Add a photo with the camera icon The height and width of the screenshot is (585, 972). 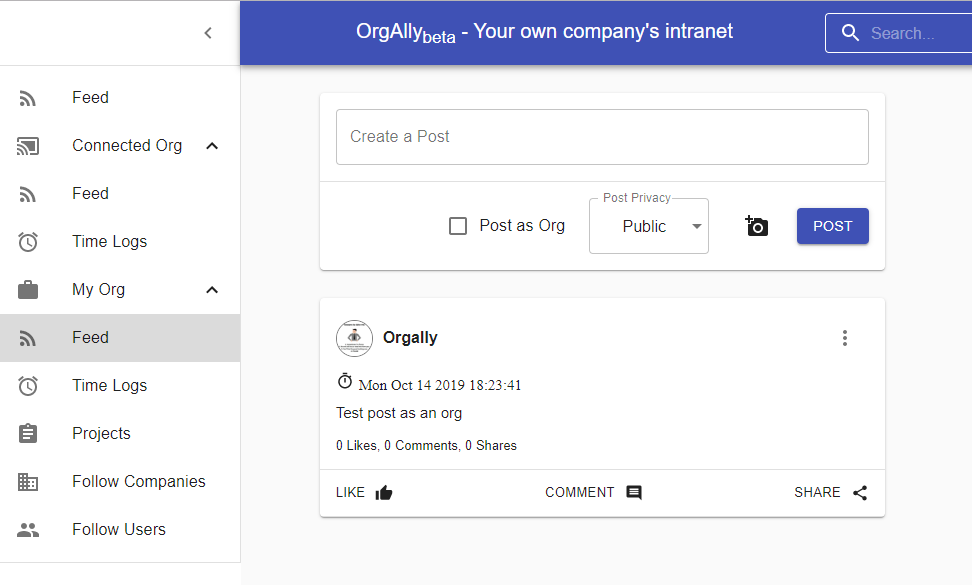click(756, 226)
